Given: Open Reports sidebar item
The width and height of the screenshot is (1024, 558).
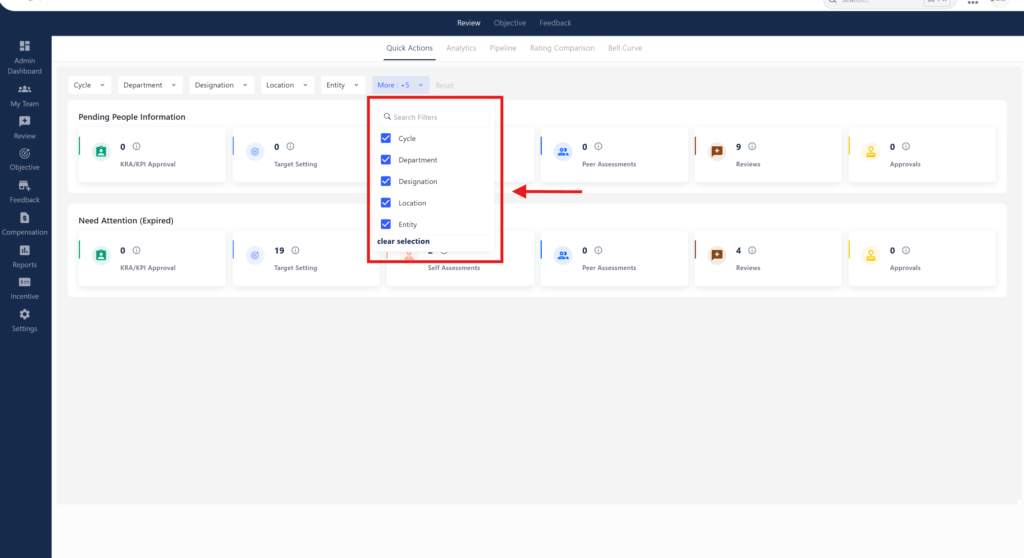Looking at the screenshot, I should click(24, 257).
